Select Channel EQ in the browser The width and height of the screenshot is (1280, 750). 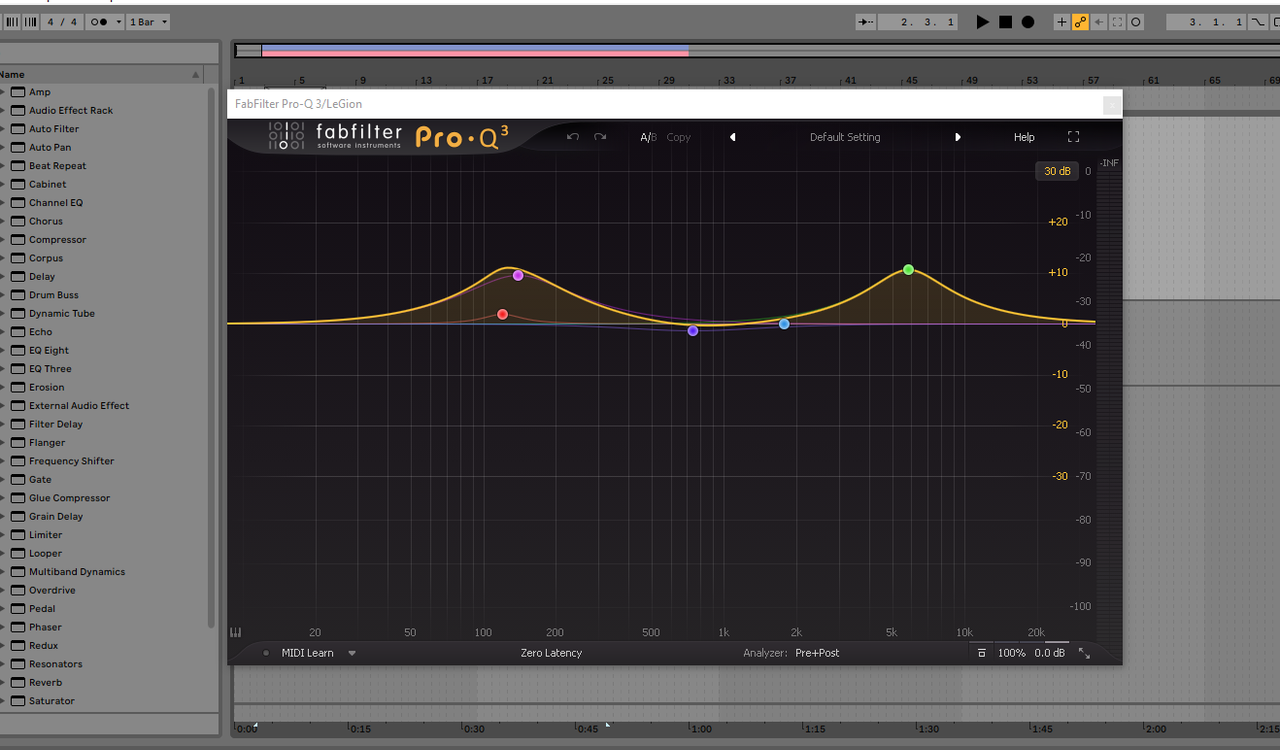[56, 203]
